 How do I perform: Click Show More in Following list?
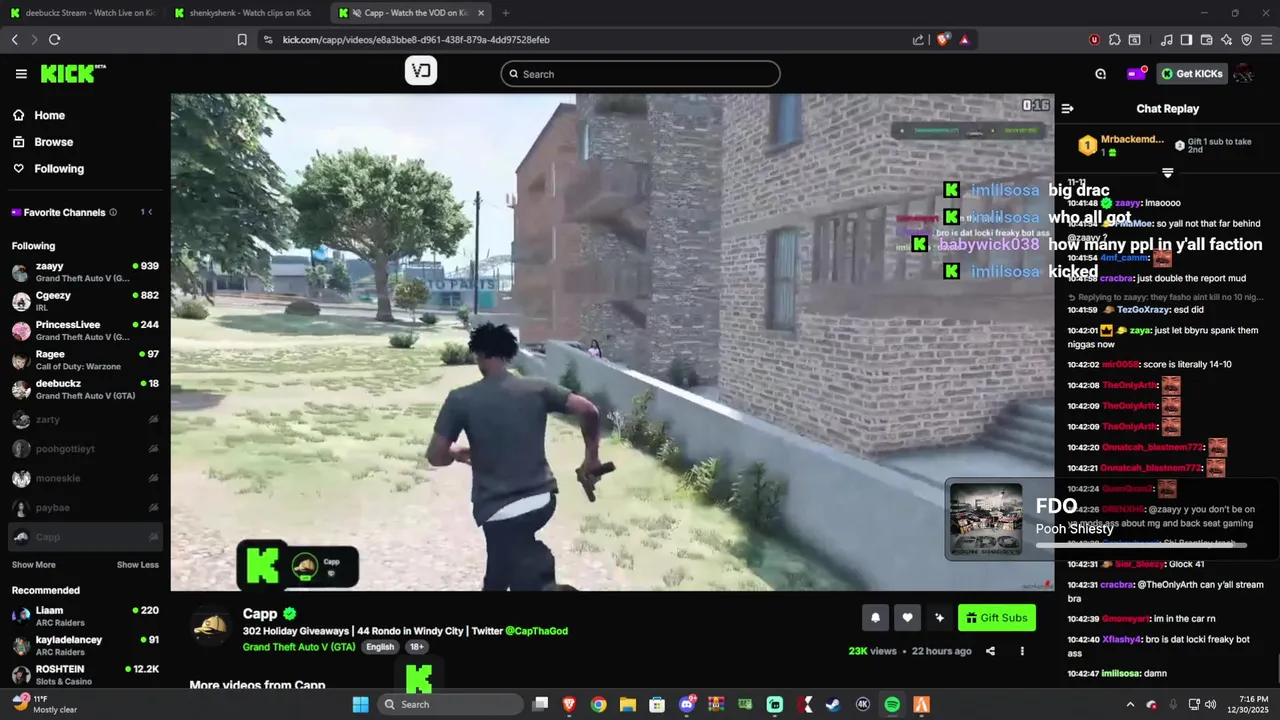34,565
